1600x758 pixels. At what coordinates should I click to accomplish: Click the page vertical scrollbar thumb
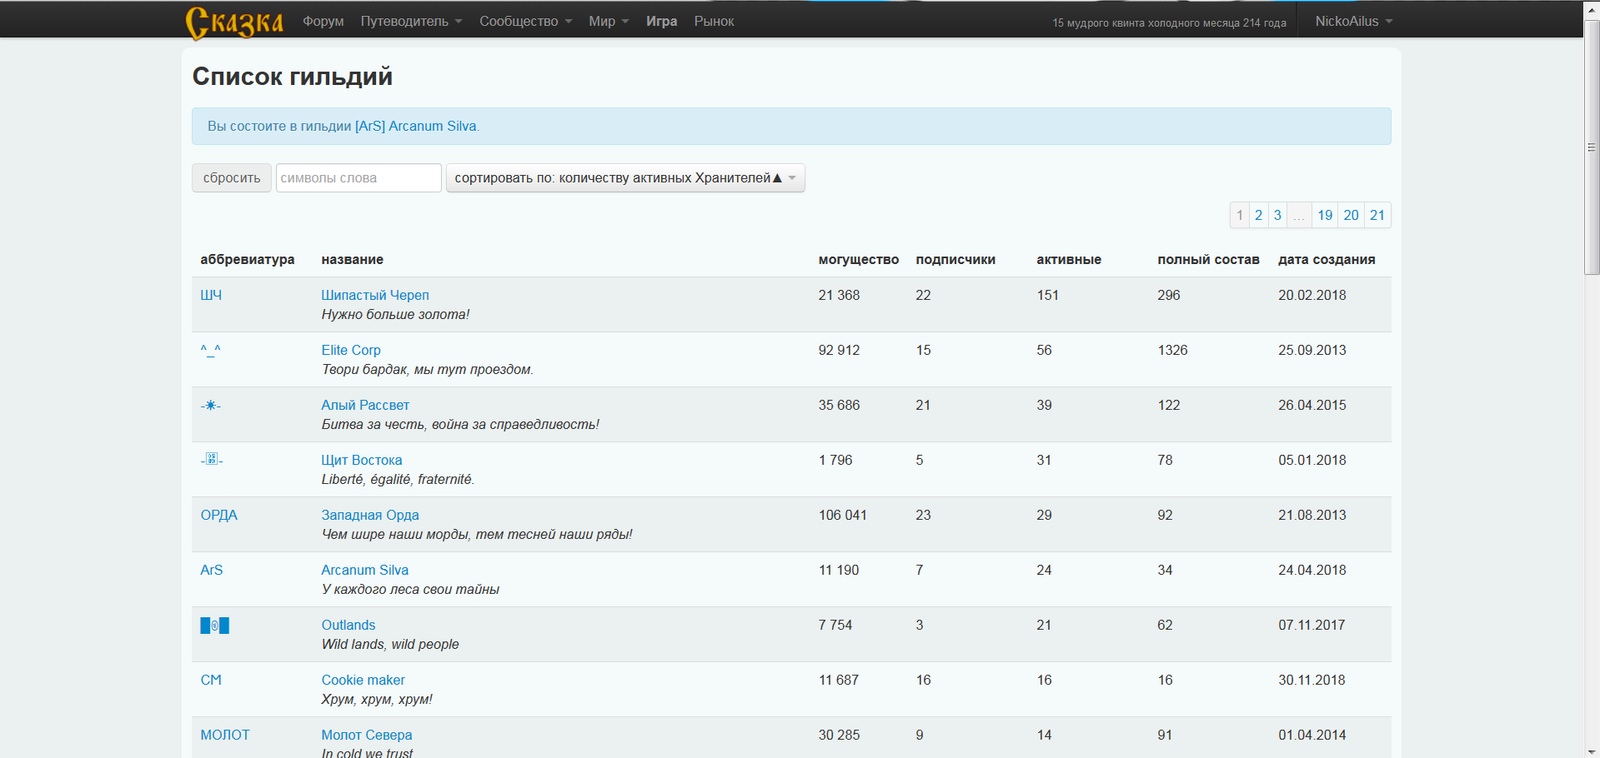(1592, 147)
